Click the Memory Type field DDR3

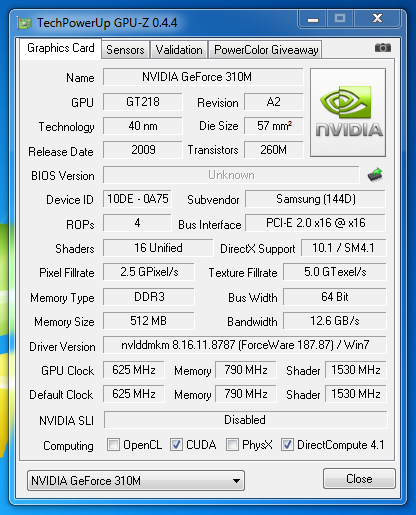149,297
